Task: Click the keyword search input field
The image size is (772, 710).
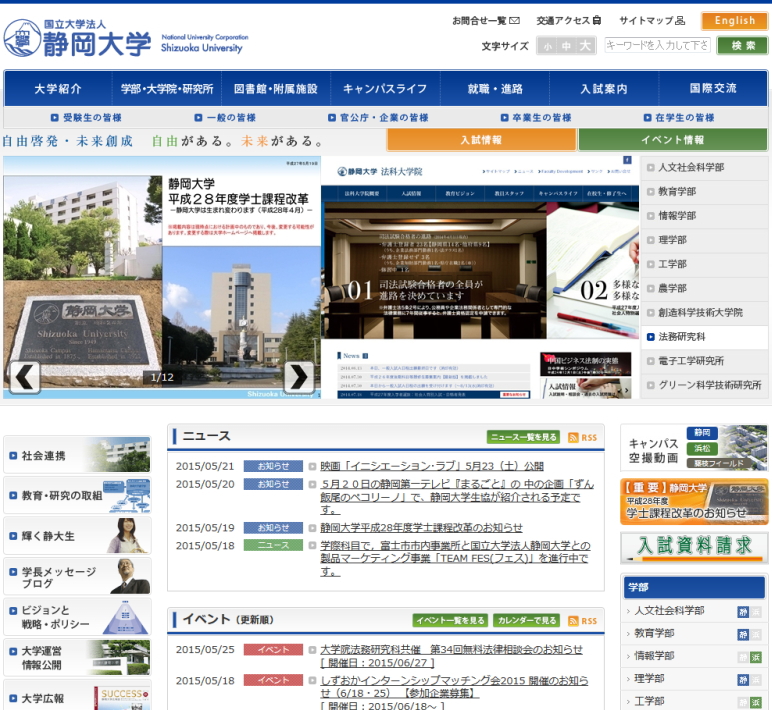Action: click(657, 45)
